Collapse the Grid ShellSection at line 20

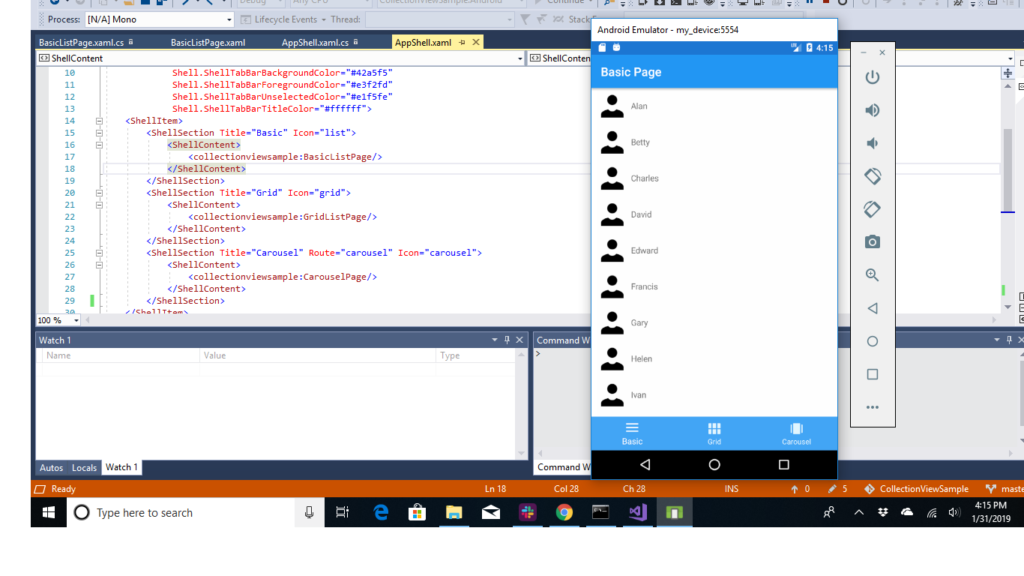tap(99, 193)
